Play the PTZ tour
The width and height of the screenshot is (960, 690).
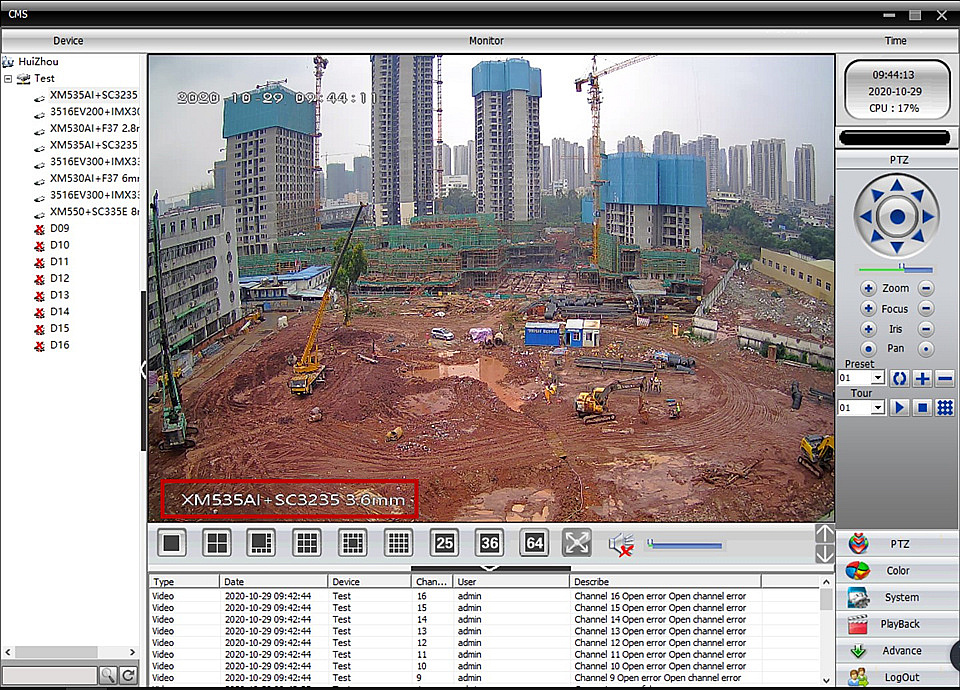pos(899,408)
